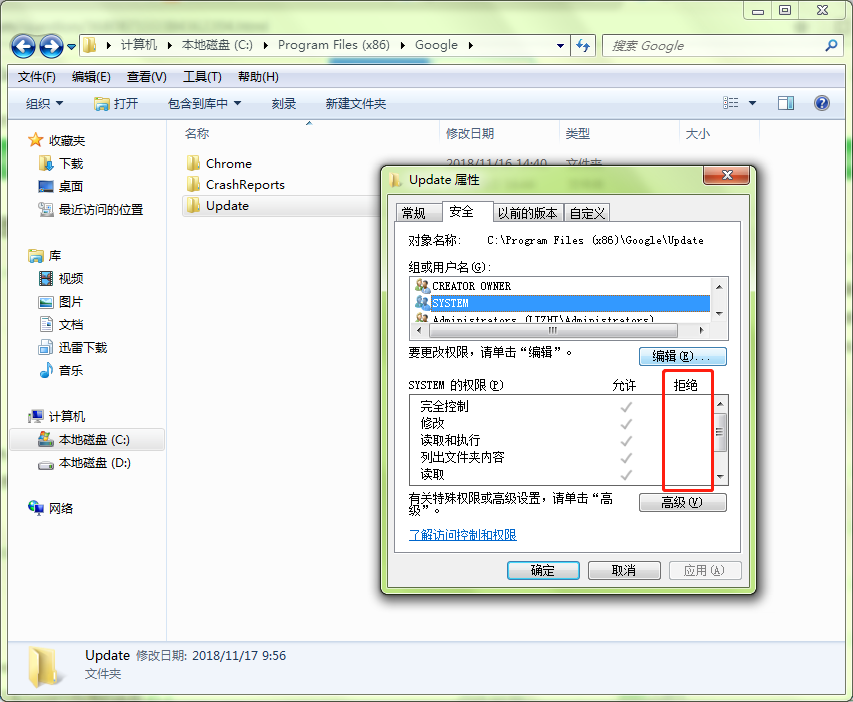
Task: Change view using the view mode icon
Action: 731,103
